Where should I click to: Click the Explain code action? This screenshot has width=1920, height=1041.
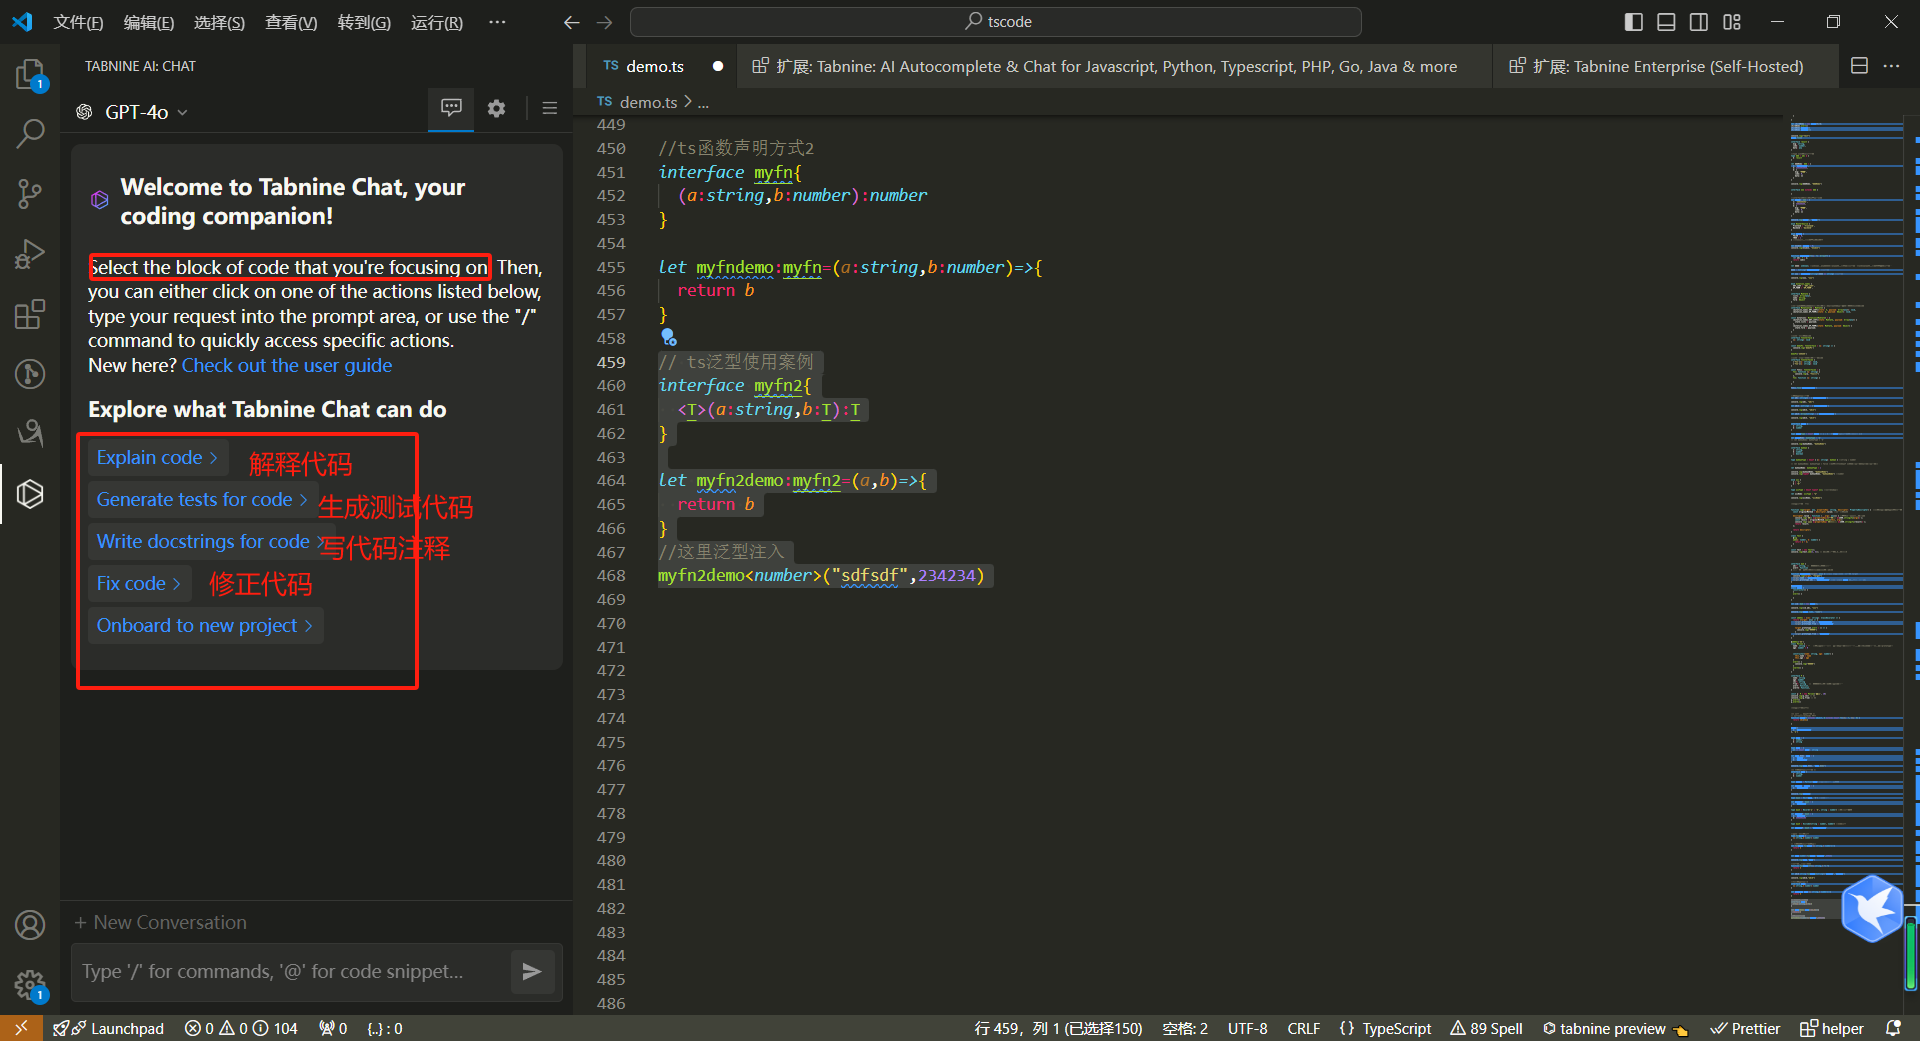[157, 457]
